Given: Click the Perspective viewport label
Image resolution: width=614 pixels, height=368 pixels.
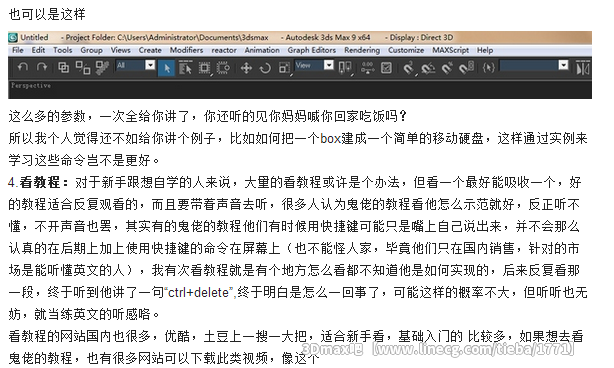Looking at the screenshot, I should point(31,85).
